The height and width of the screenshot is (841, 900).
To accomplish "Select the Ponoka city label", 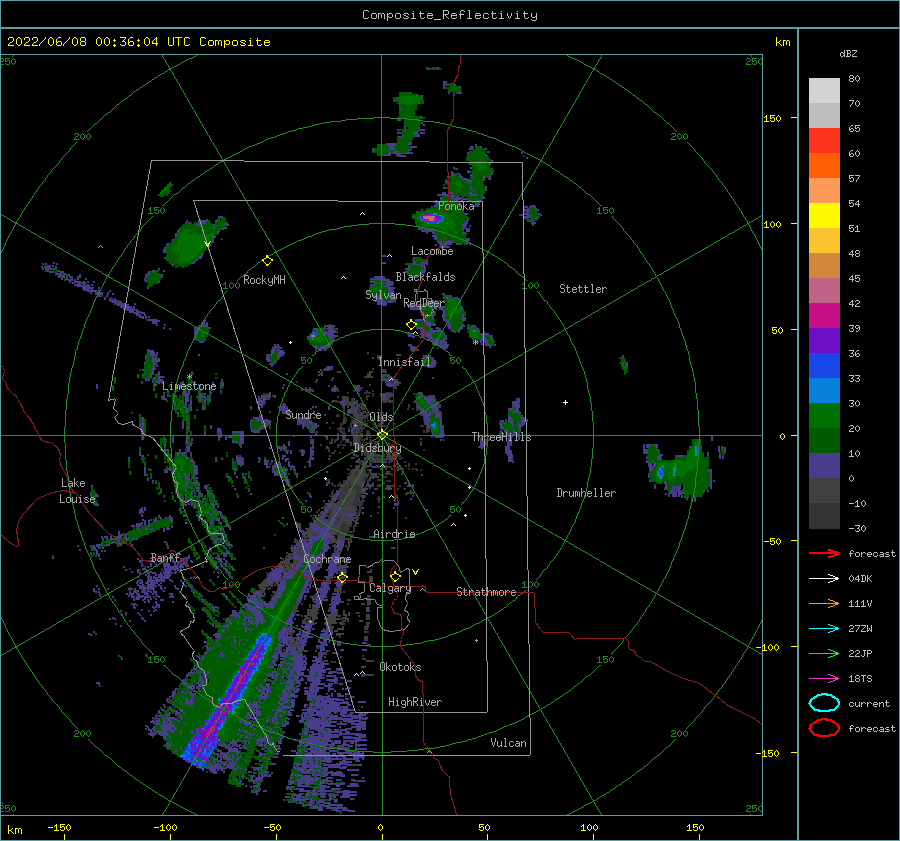I will point(456,206).
